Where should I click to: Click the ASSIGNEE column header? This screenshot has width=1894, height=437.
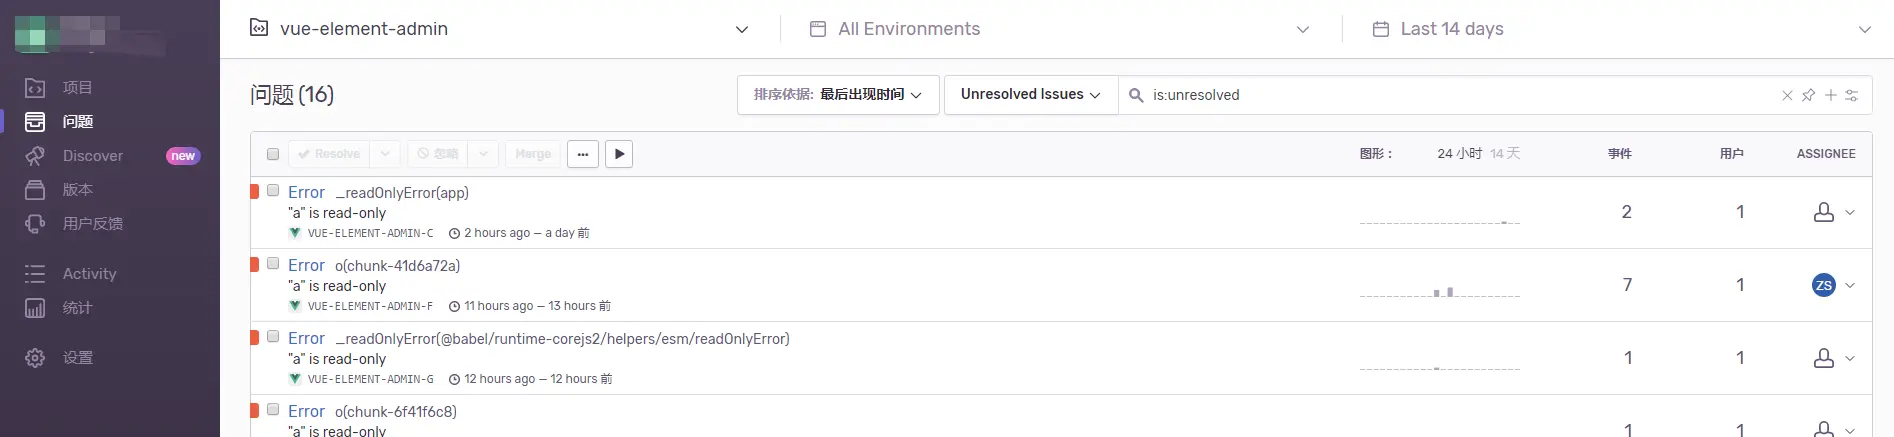pos(1826,154)
